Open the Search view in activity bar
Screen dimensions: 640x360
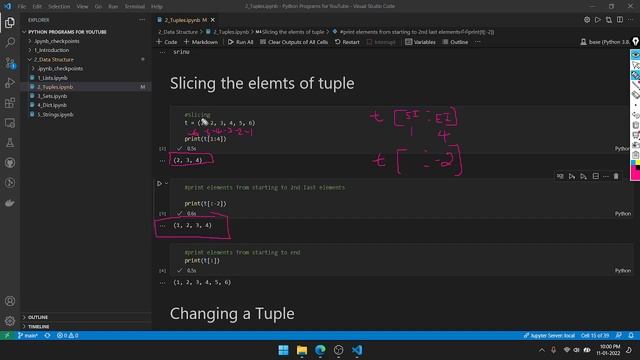[x=10, y=42]
